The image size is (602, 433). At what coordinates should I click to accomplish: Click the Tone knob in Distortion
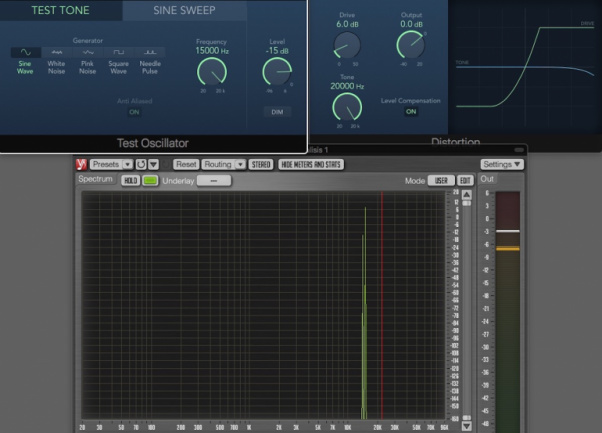tap(347, 107)
